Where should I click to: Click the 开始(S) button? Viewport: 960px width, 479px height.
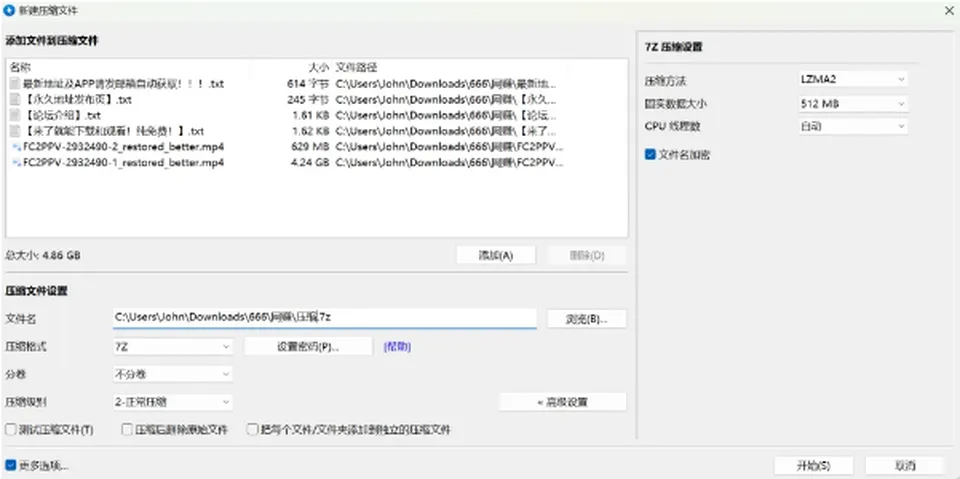[x=814, y=466]
